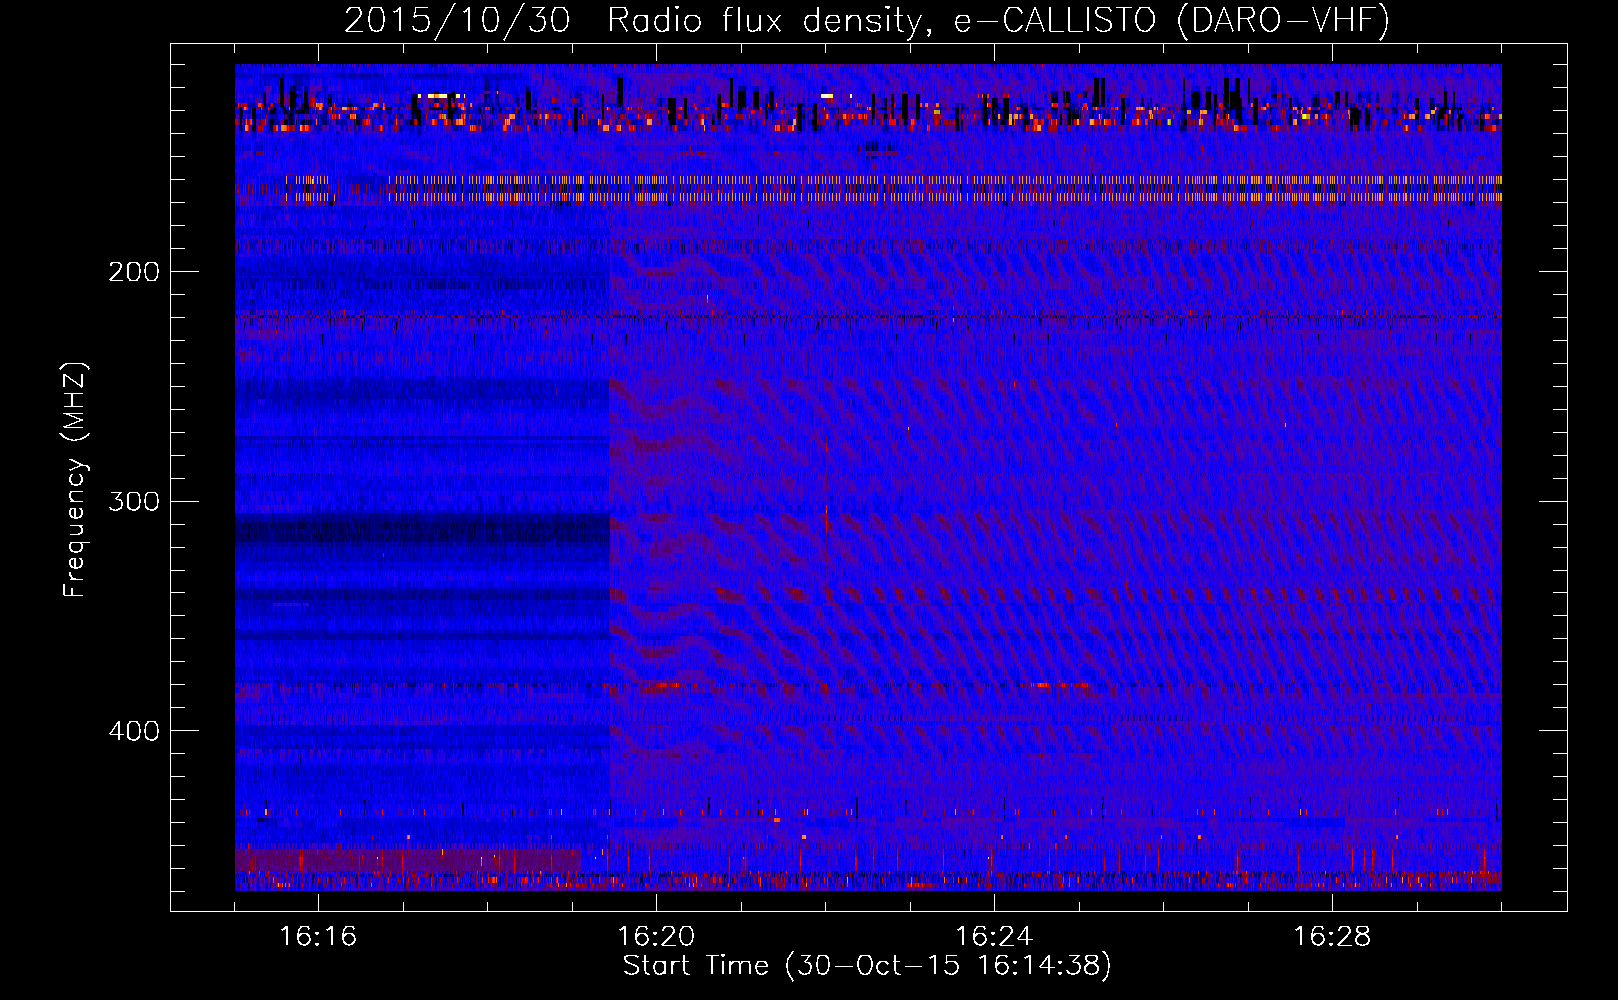Click the 'Frequency (MHZ)' axis label
The image size is (1618, 1000).
tap(76, 480)
